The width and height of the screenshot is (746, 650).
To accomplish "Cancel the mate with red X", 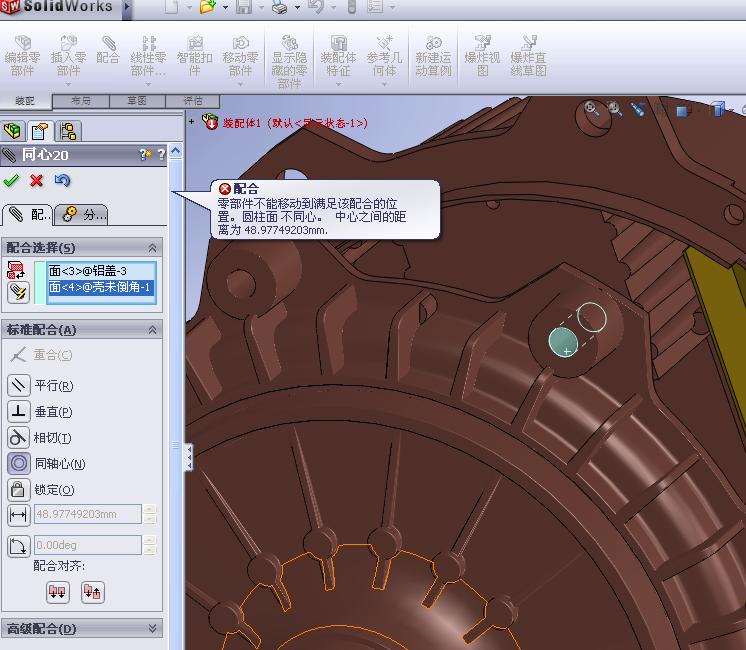I will point(37,181).
